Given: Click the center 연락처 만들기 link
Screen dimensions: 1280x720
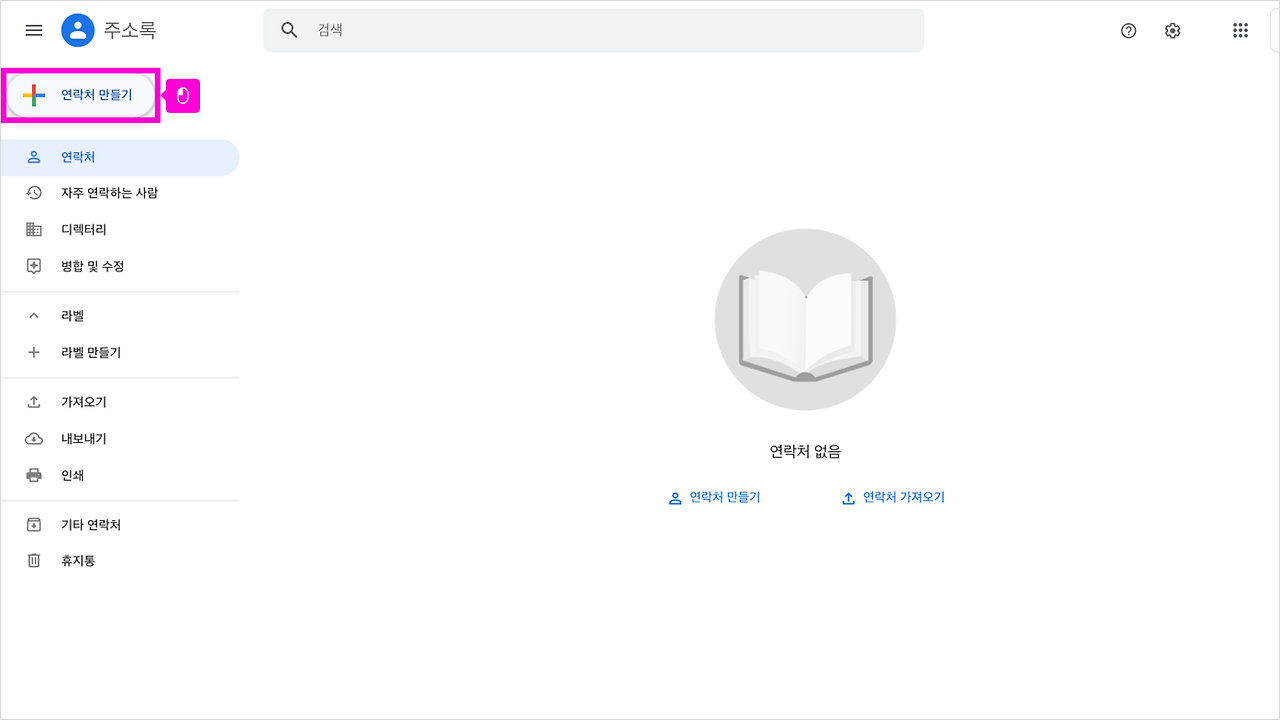Looking at the screenshot, I should click(x=715, y=497).
